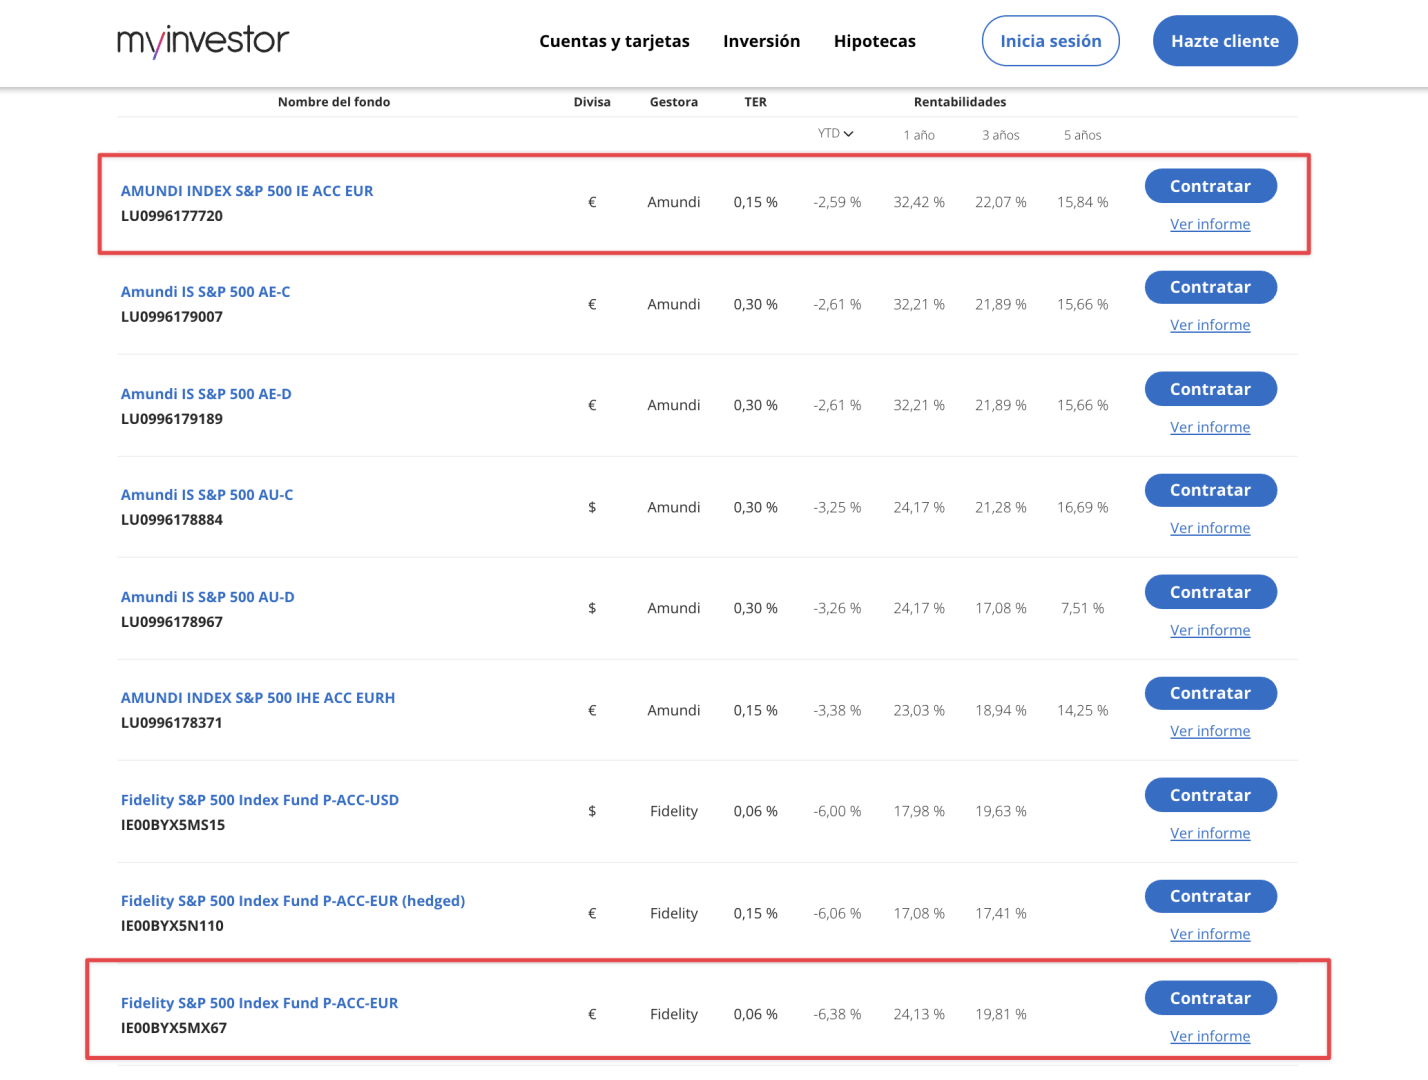Click the TER column header

pos(756,102)
